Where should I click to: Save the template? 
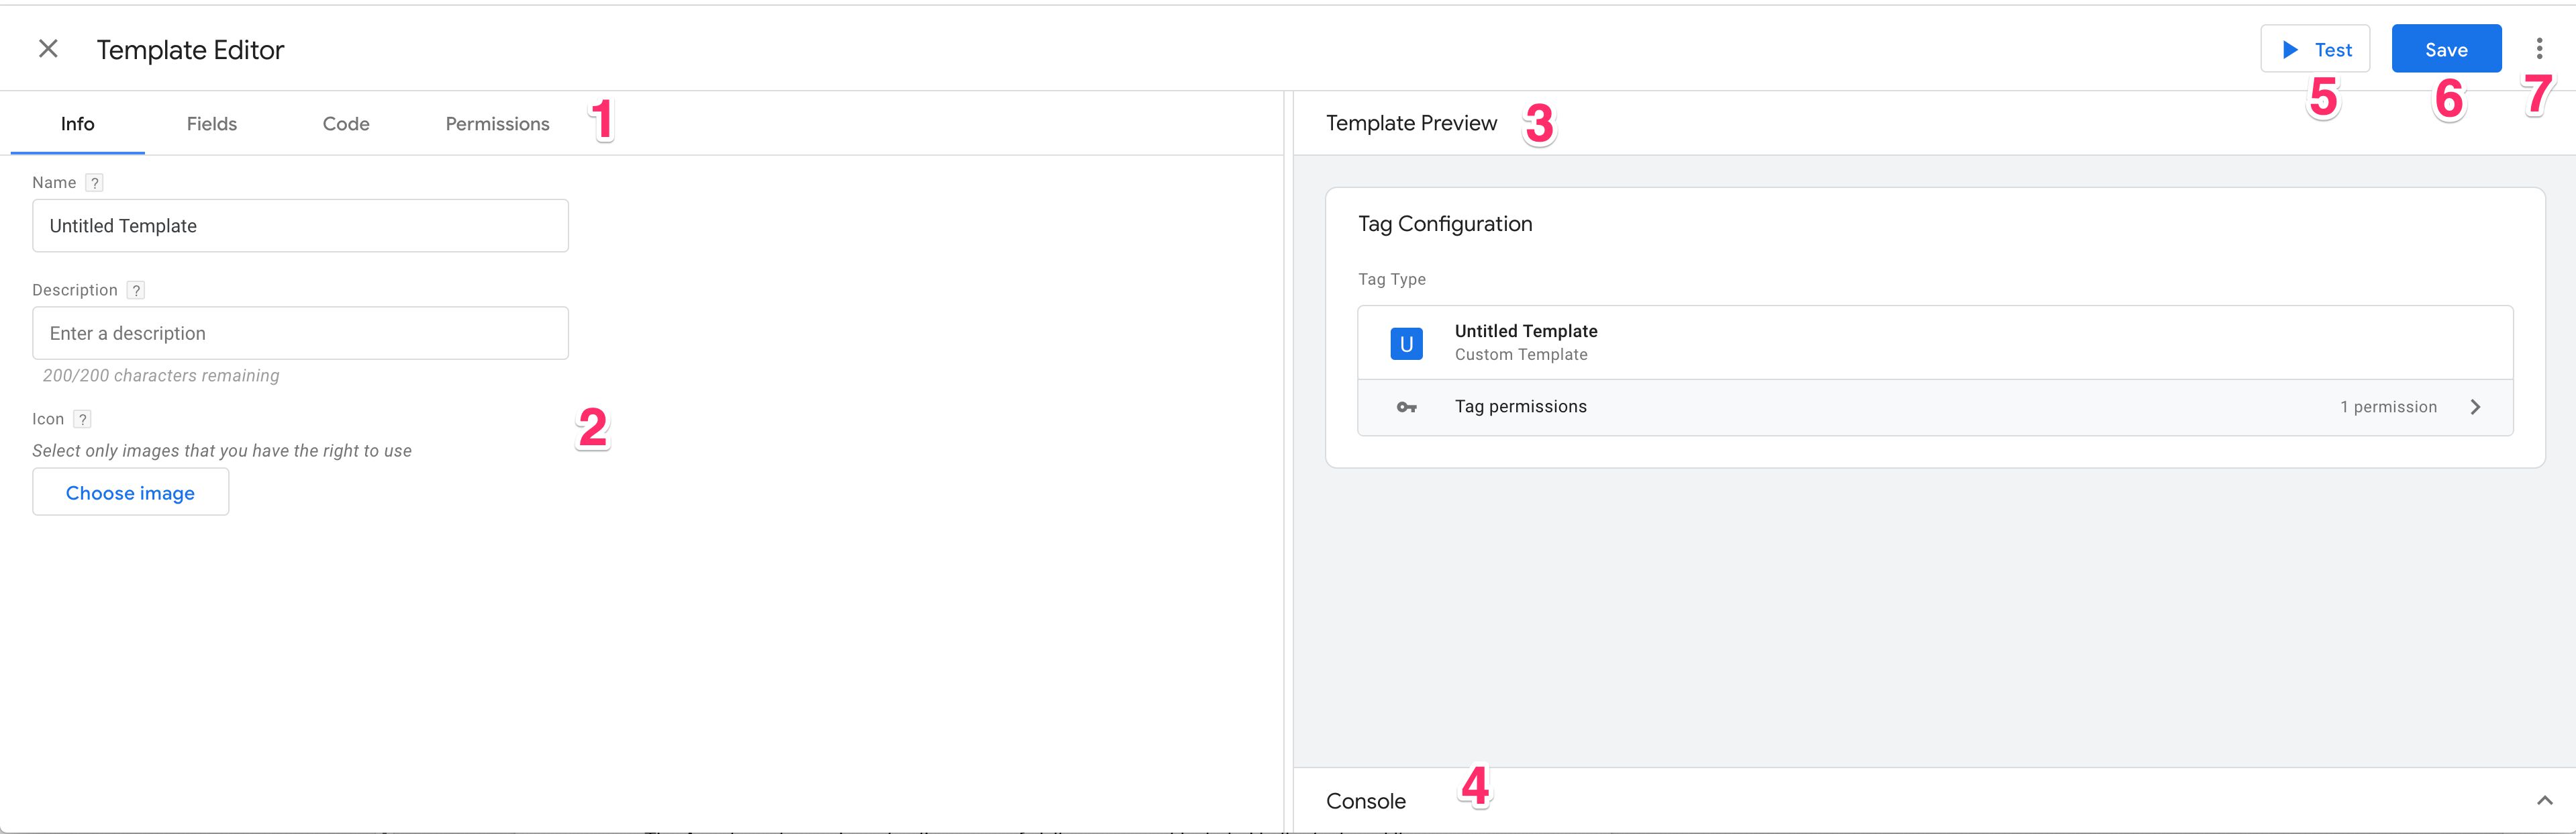[2446, 49]
